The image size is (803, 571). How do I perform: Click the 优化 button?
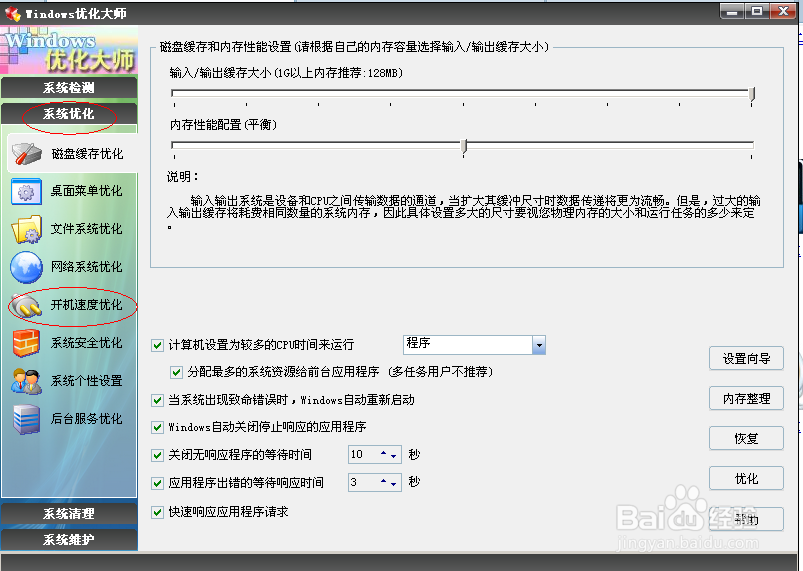[746, 478]
